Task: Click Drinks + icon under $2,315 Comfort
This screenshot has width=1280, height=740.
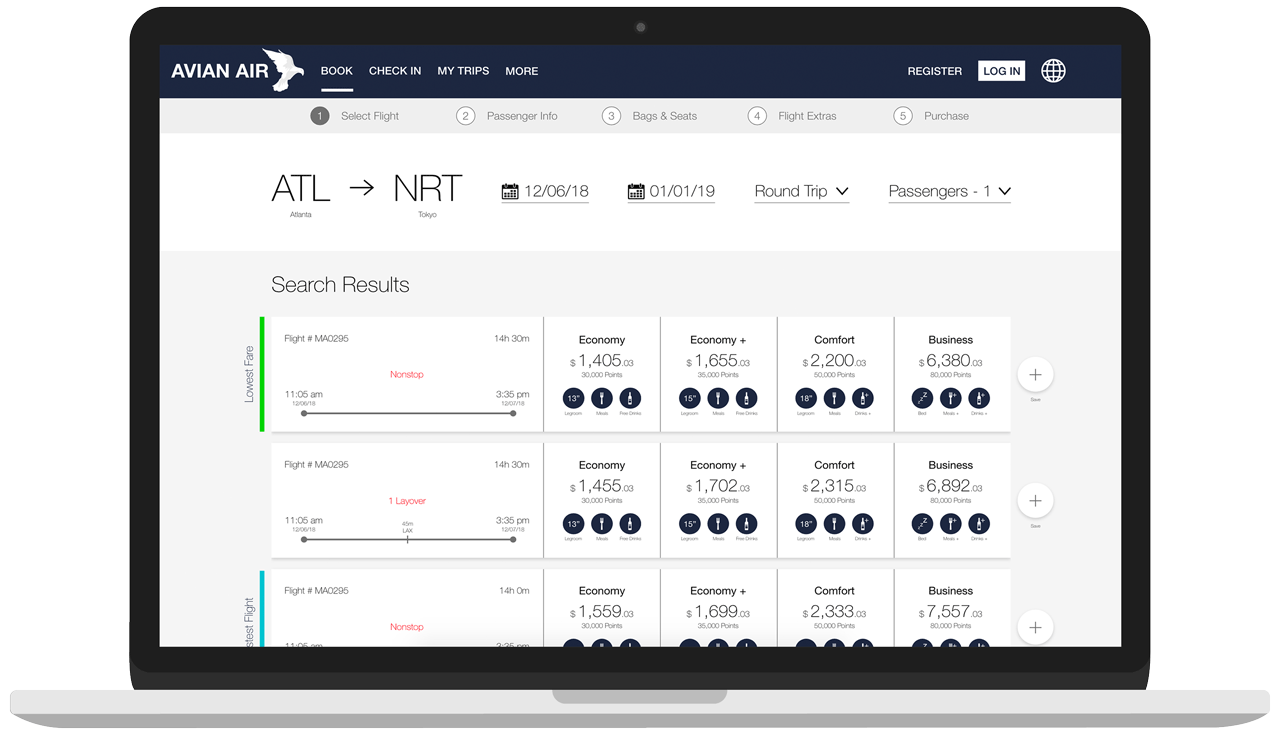Action: tap(862, 524)
